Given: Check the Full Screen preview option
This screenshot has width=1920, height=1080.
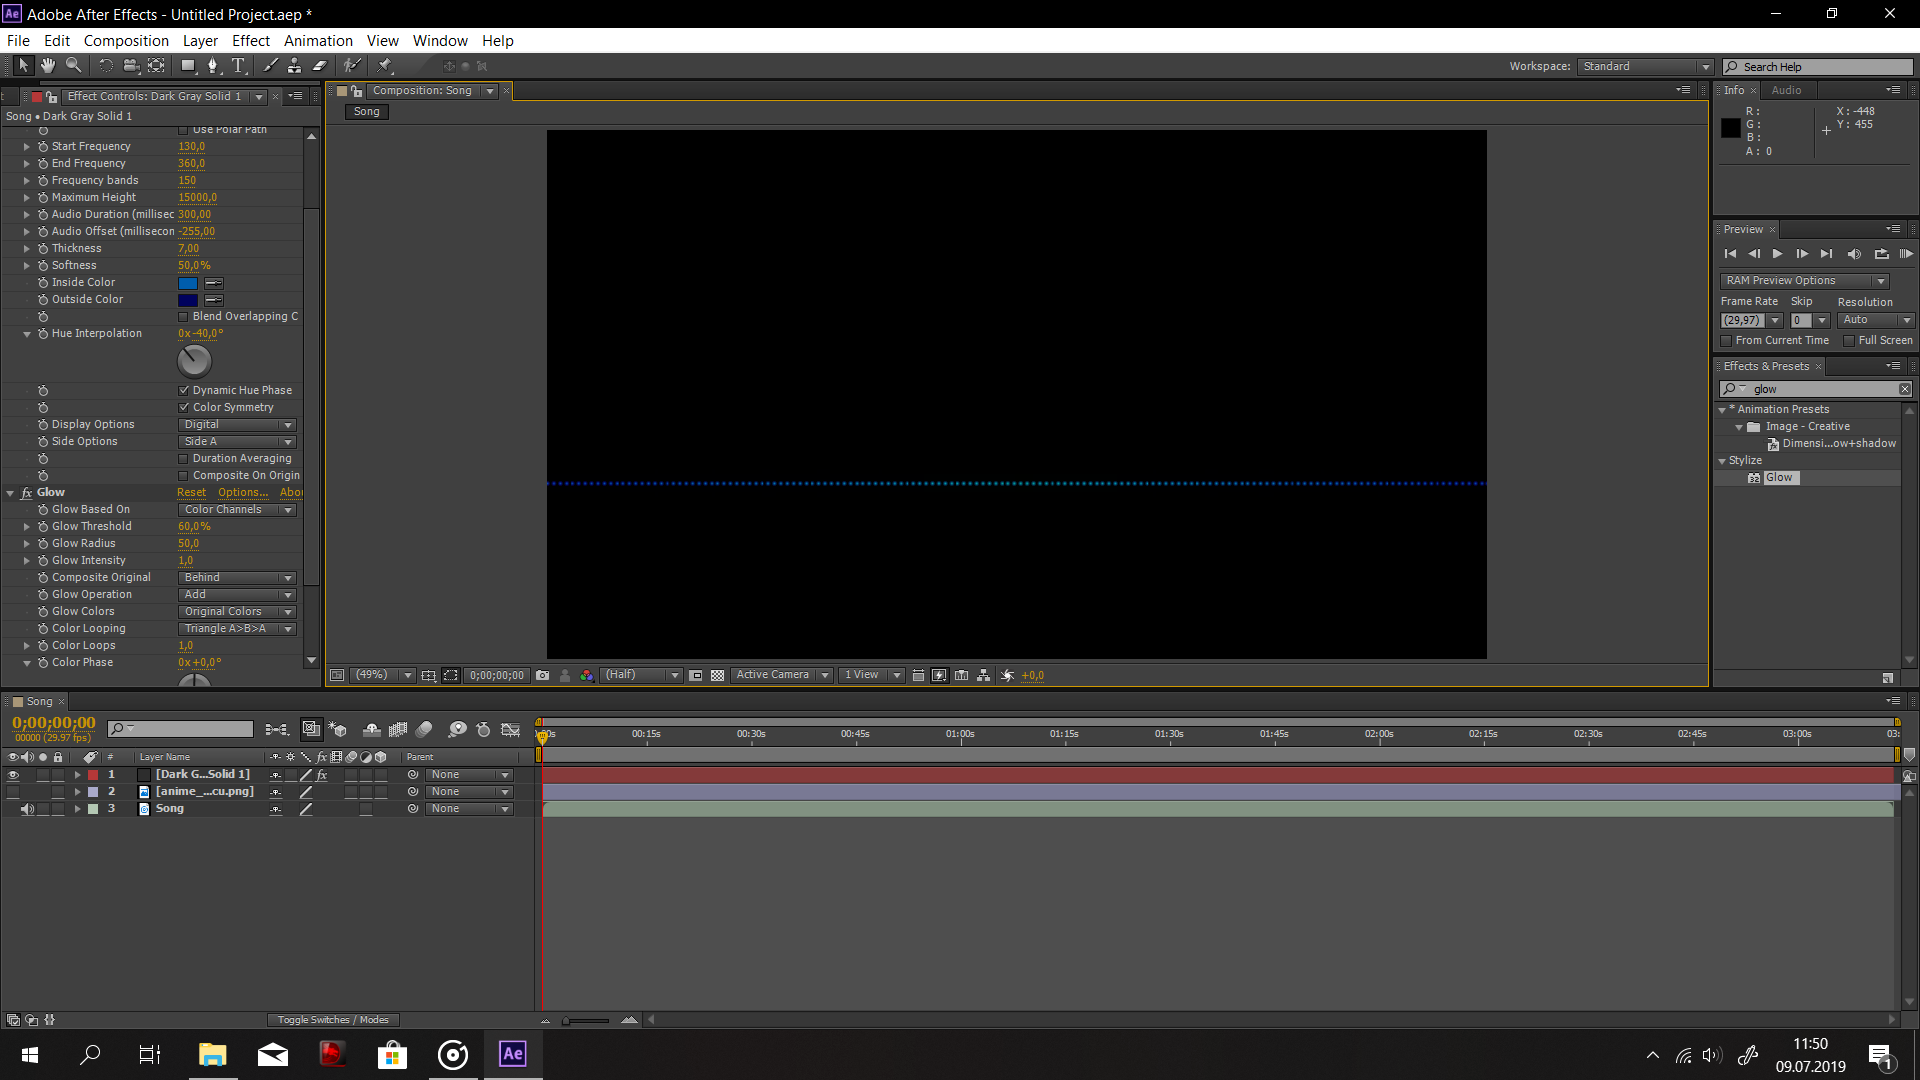Looking at the screenshot, I should (1850, 341).
